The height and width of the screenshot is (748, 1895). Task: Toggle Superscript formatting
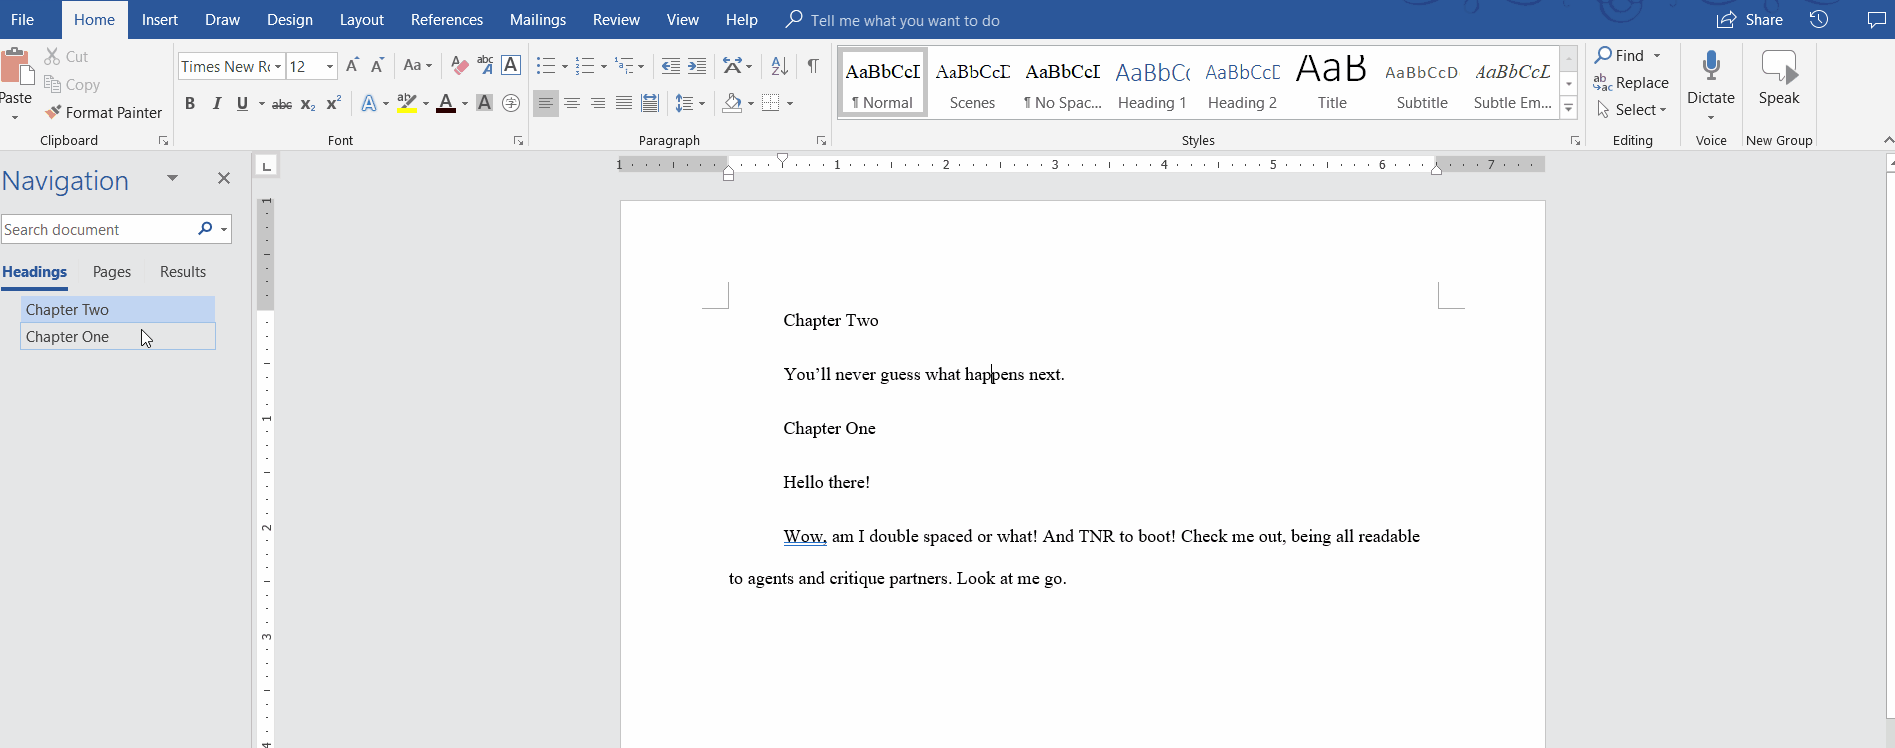pyautogui.click(x=334, y=103)
